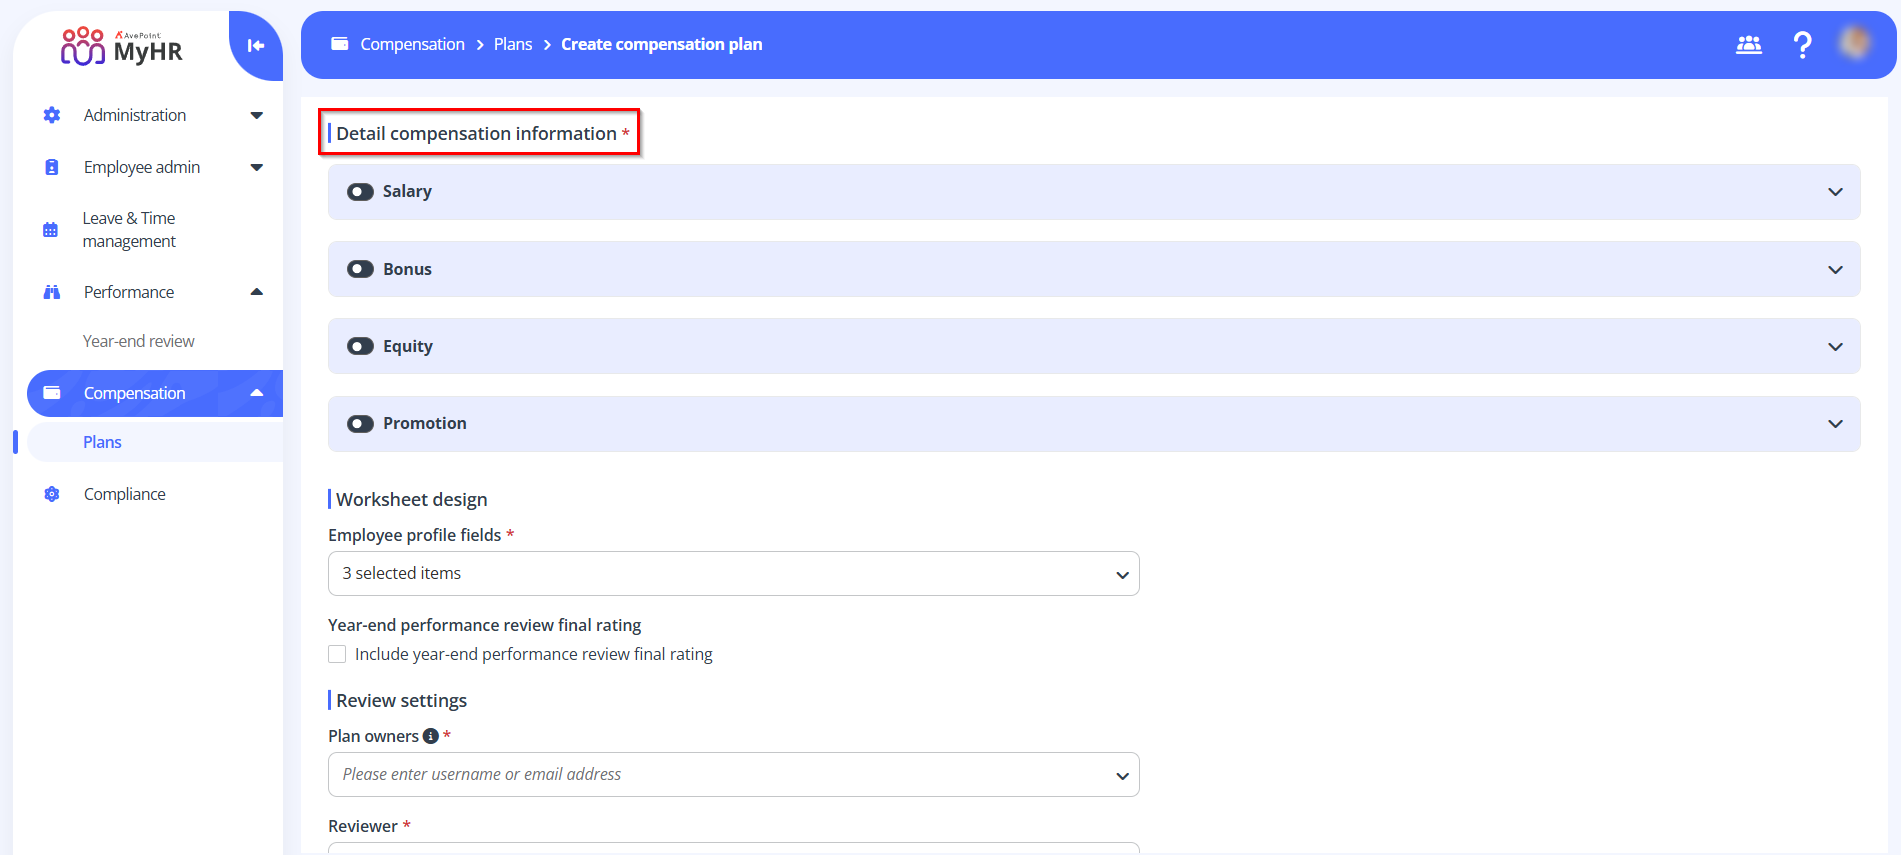Open the user profile avatar

pyautogui.click(x=1855, y=43)
